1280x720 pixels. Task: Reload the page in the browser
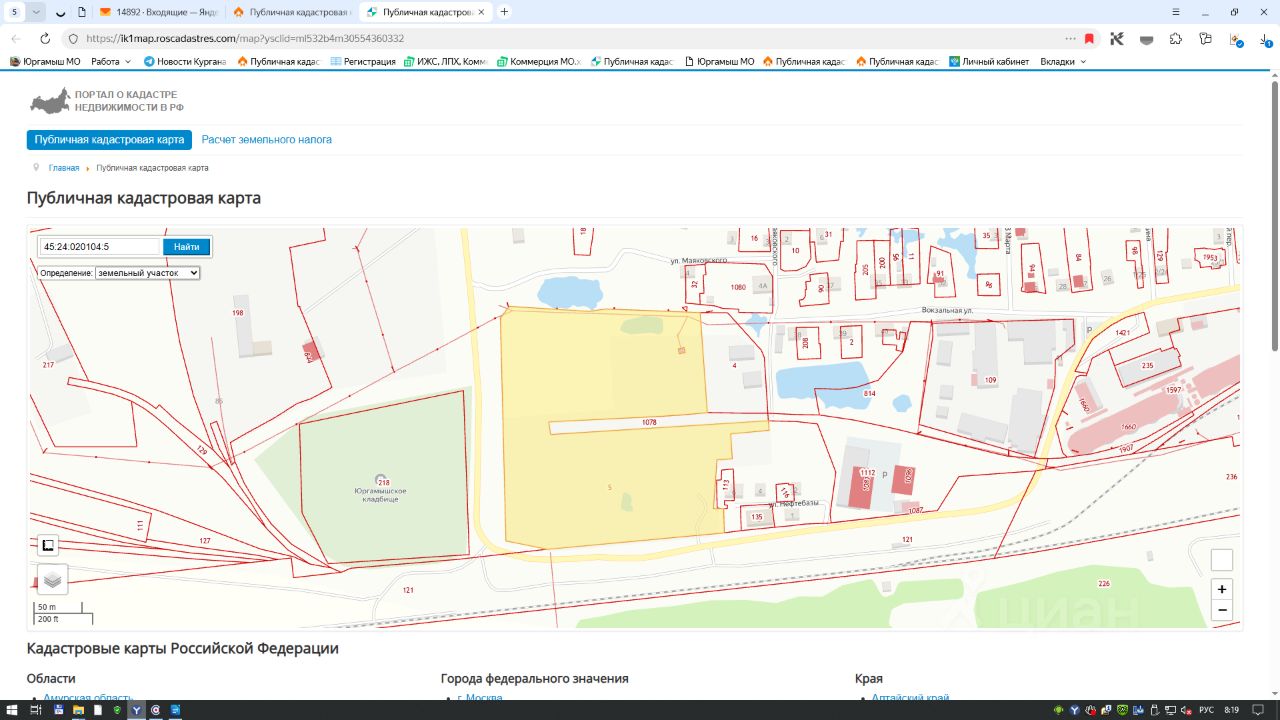click(45, 38)
